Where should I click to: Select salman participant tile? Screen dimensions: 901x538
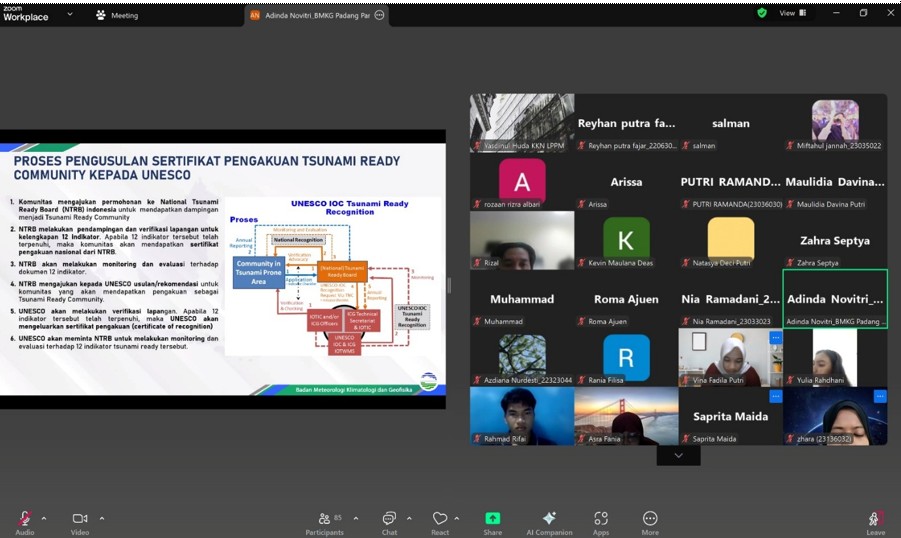pyautogui.click(x=731, y=123)
